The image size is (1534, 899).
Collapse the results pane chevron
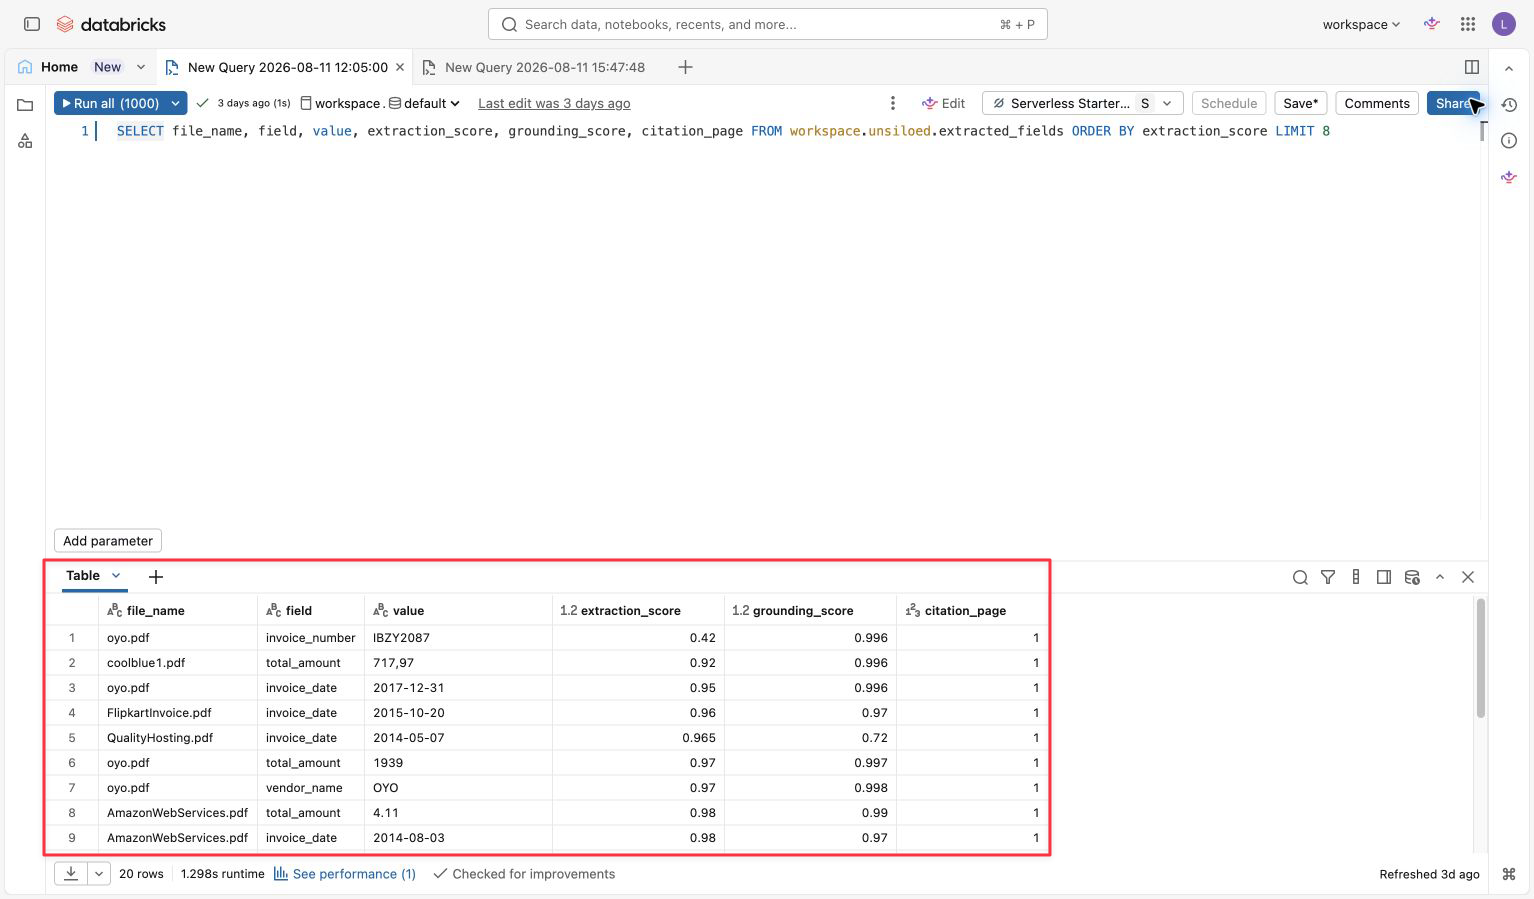coord(1440,577)
